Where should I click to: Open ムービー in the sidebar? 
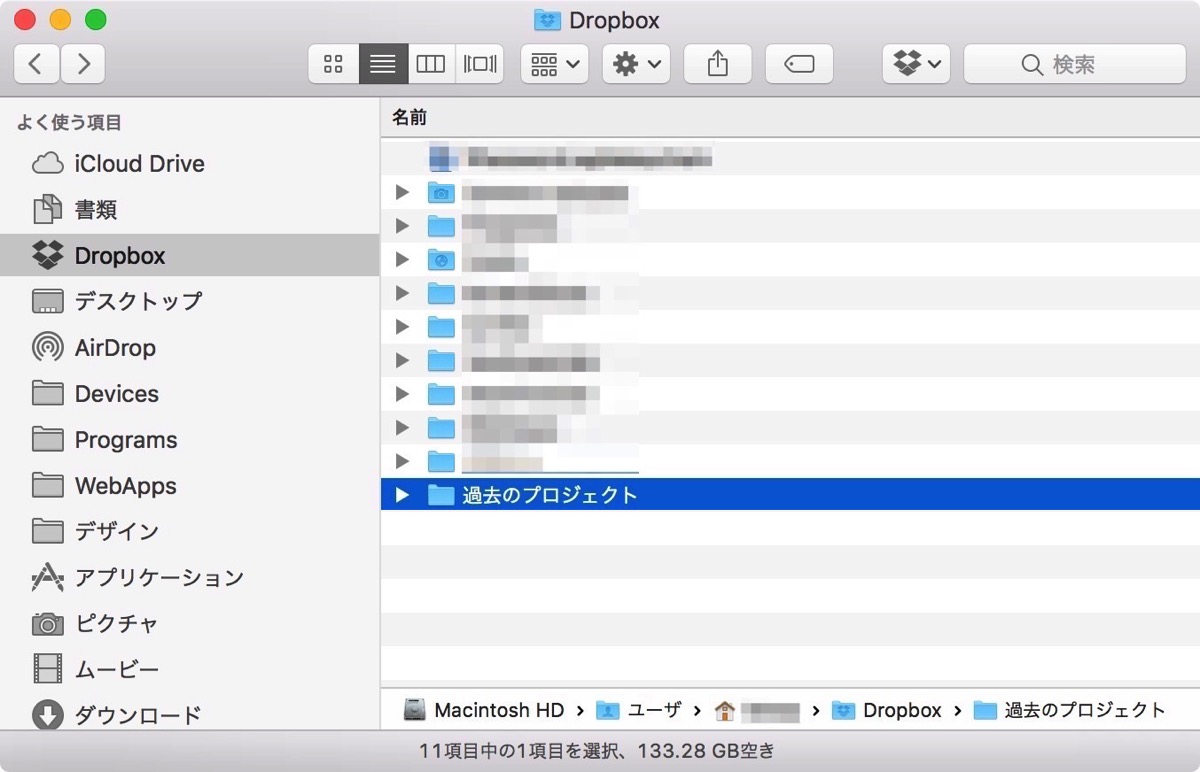[190, 669]
